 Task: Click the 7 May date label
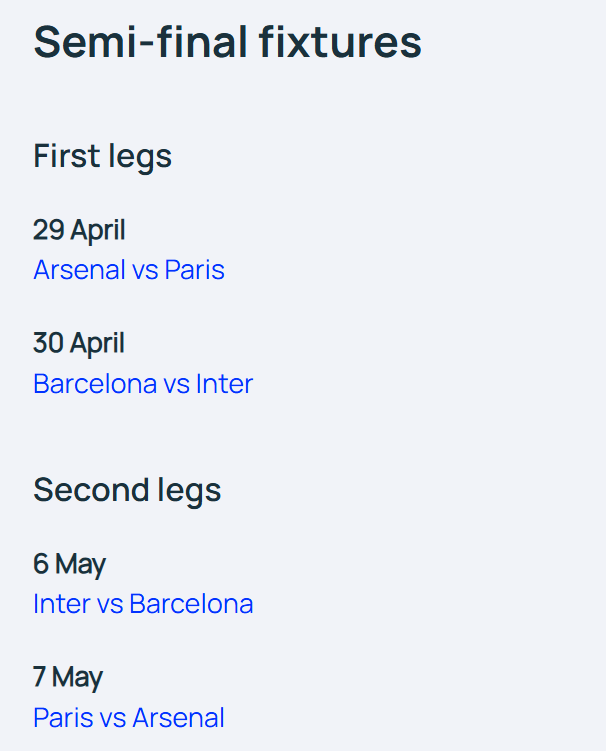(x=68, y=678)
